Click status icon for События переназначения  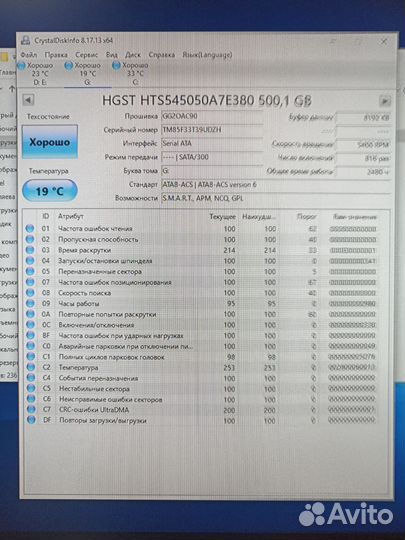coord(31,378)
